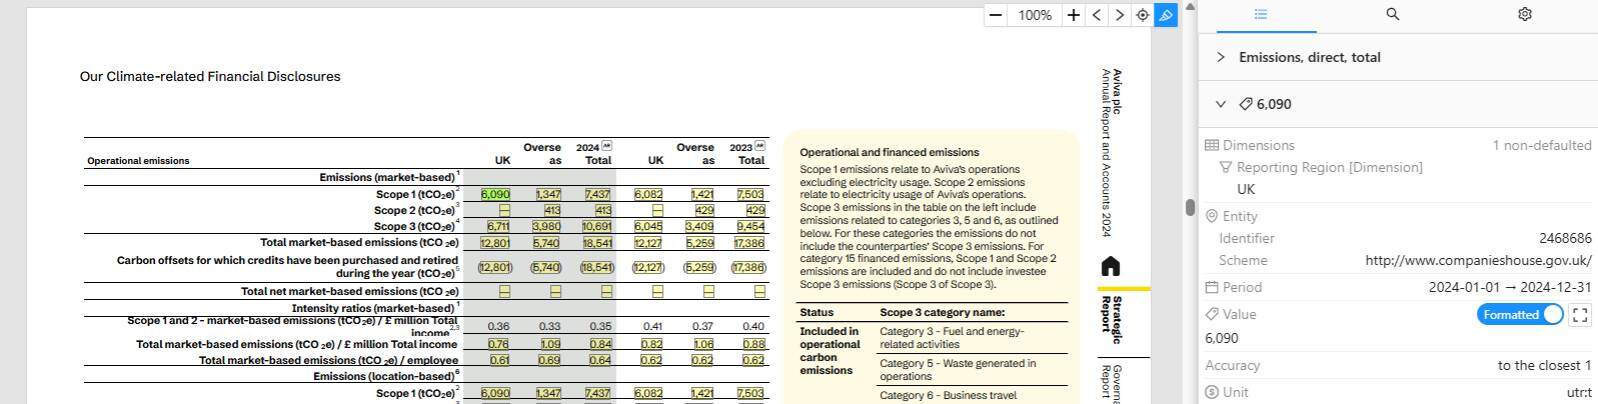Zoom out with the minus button

point(995,15)
